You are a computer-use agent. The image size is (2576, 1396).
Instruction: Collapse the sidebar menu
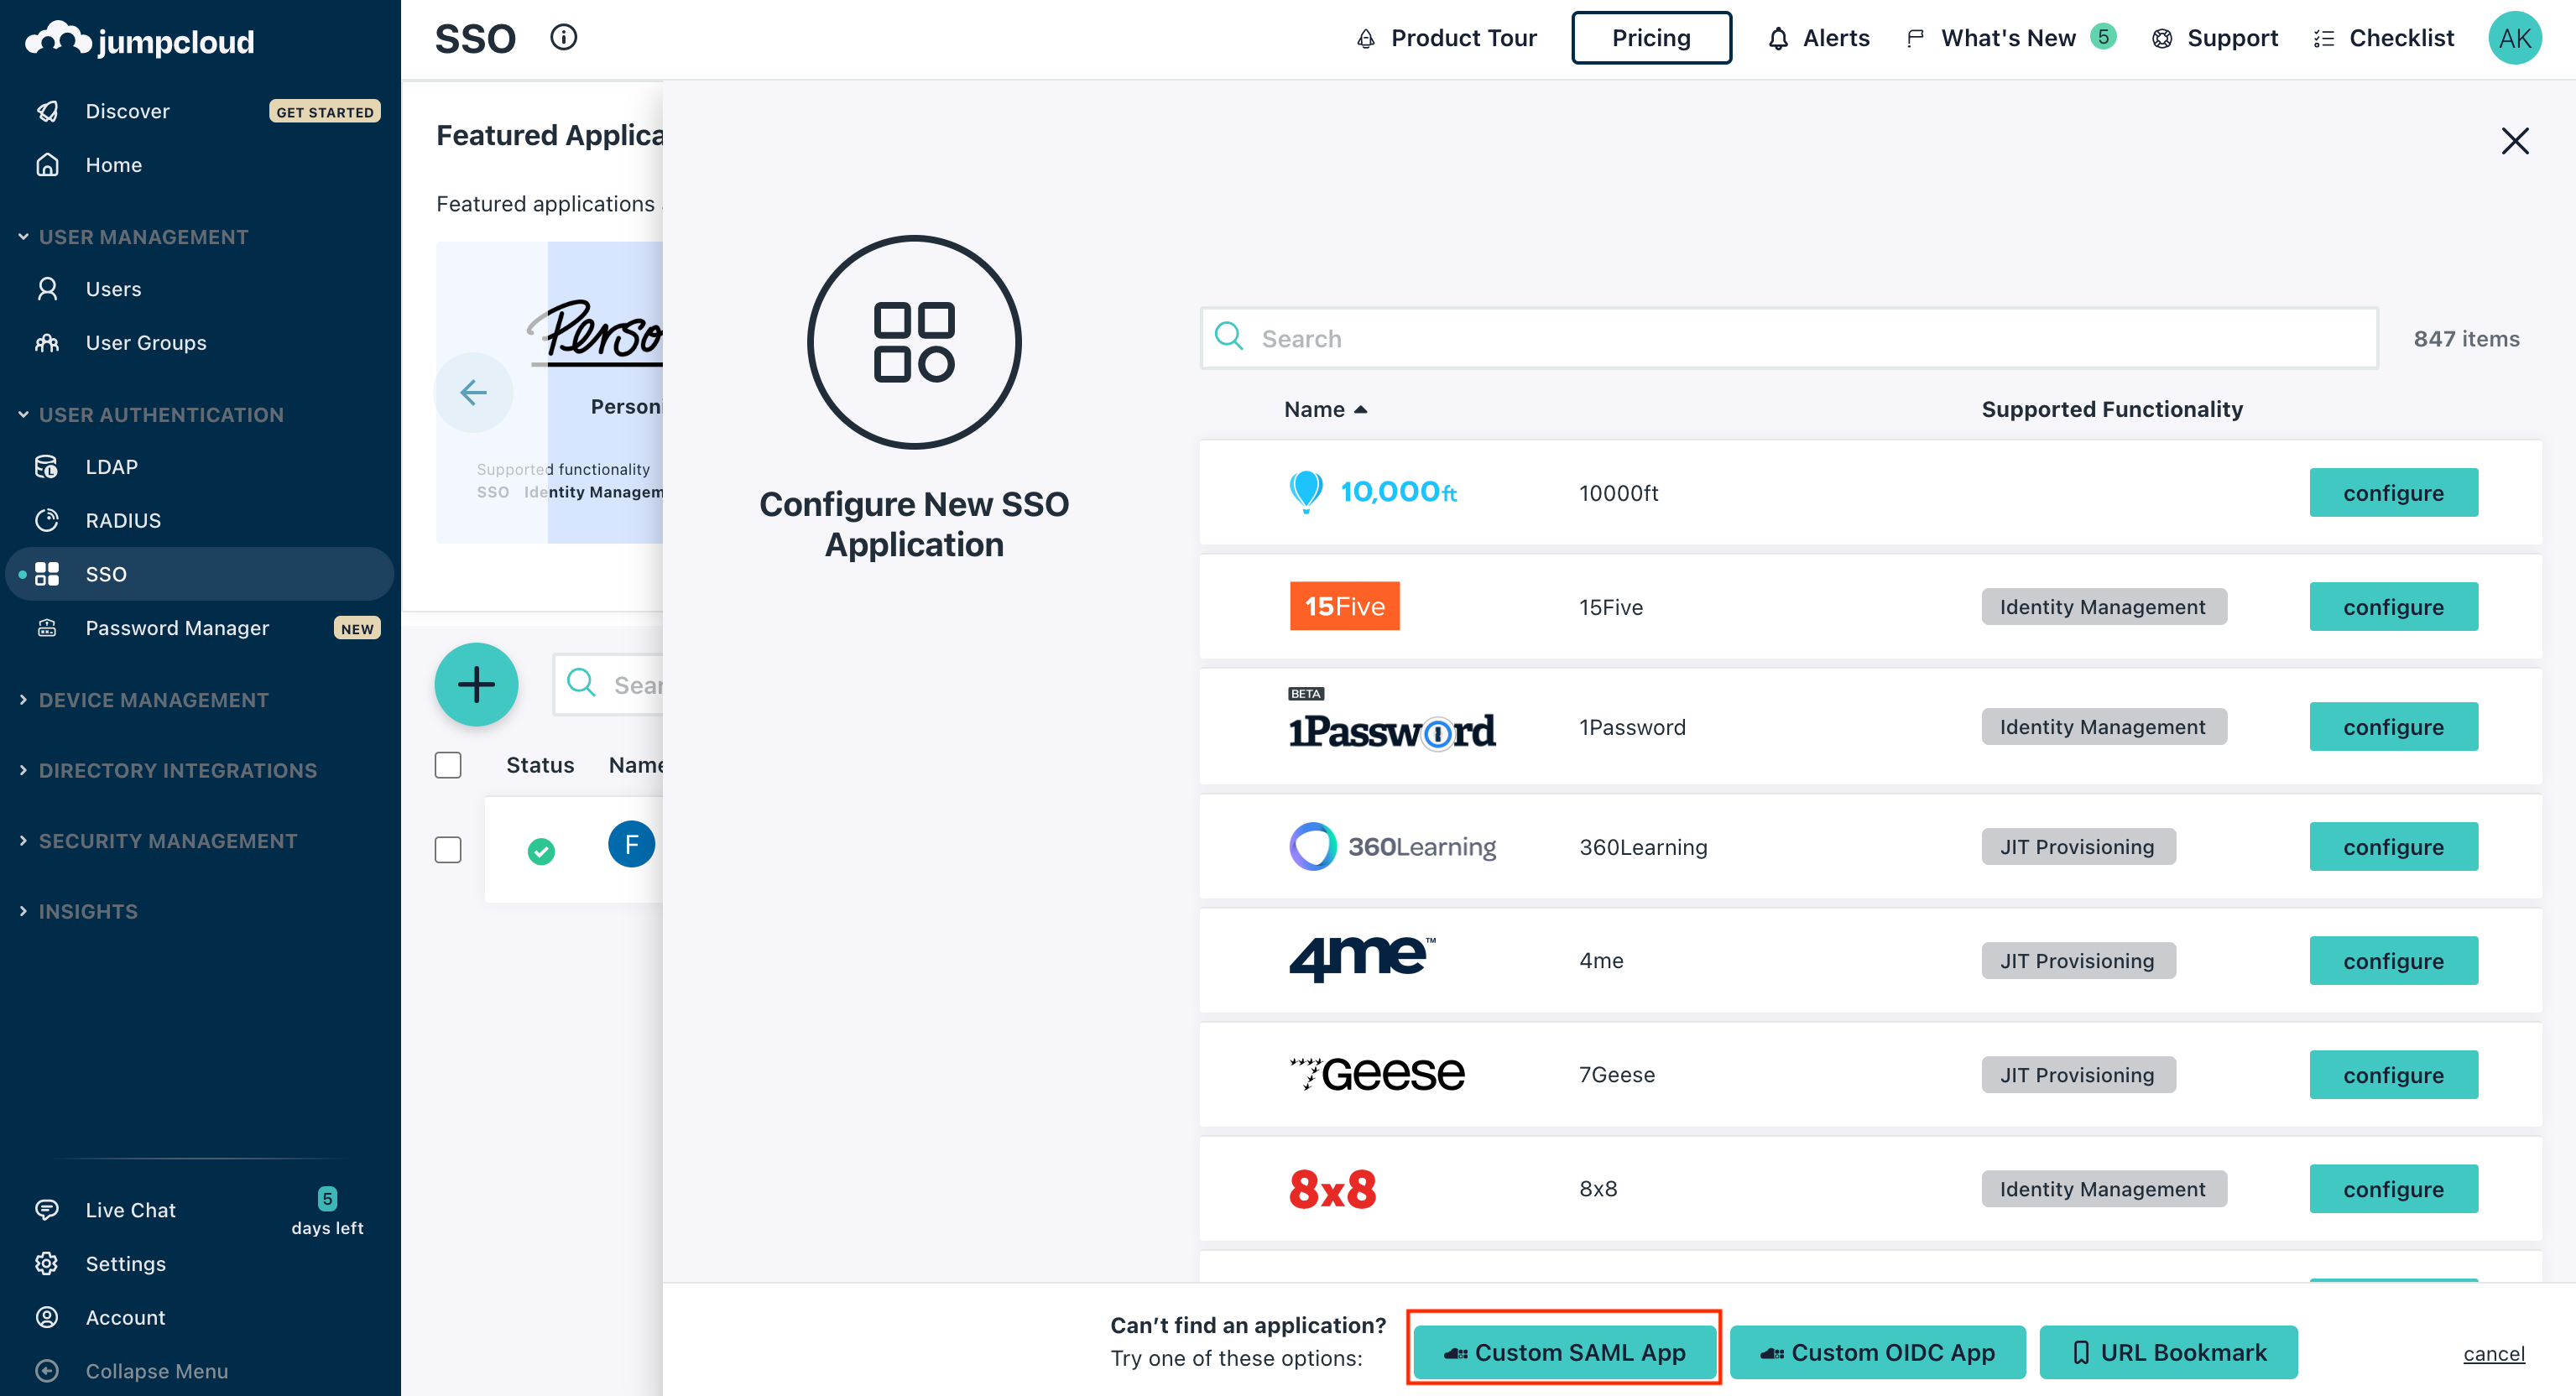(x=156, y=1370)
